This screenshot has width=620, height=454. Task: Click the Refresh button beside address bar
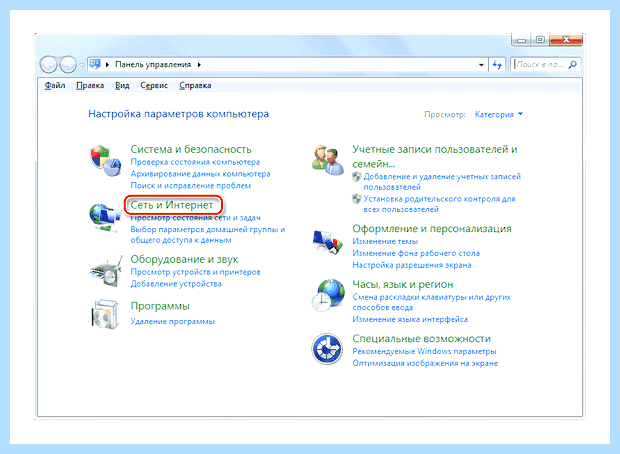coord(497,64)
